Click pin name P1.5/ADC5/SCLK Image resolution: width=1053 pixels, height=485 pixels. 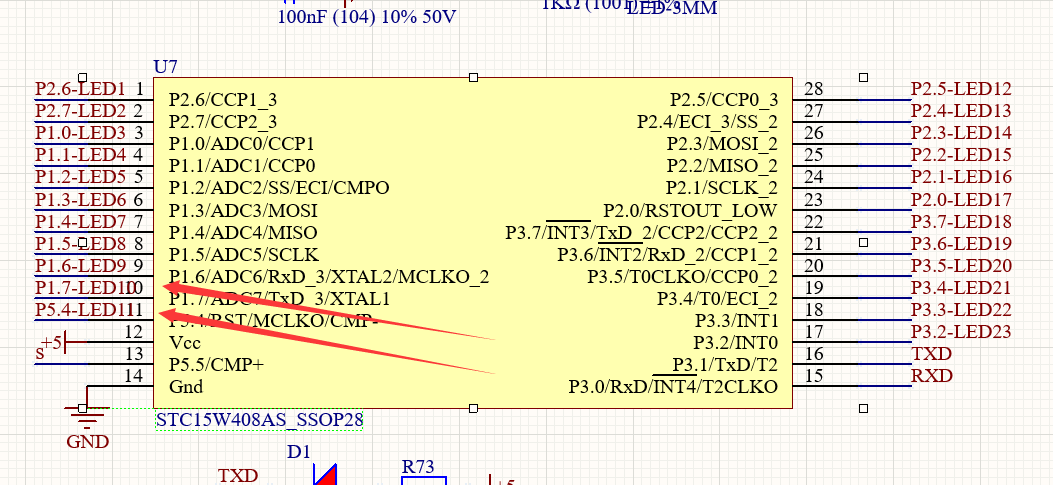(244, 255)
